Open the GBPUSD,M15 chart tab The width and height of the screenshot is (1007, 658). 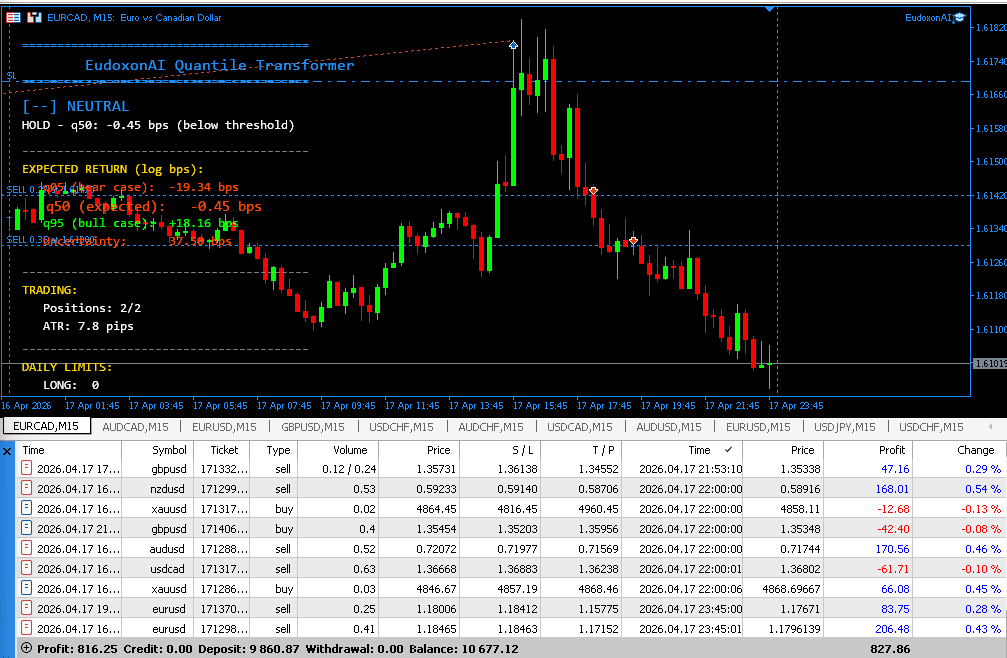pos(313,426)
